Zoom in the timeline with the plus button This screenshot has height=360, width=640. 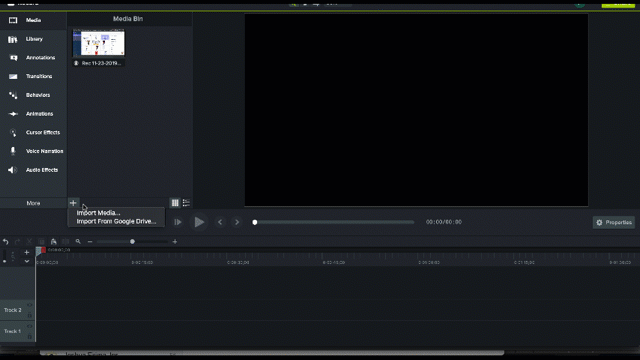point(175,242)
